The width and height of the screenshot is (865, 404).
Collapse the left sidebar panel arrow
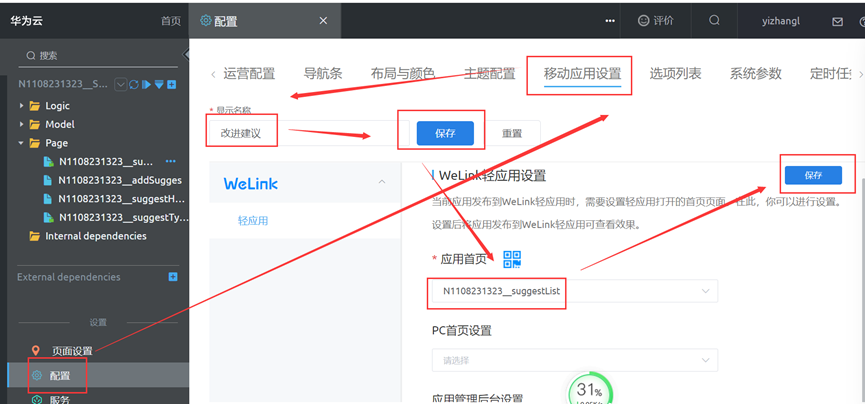click(x=186, y=55)
